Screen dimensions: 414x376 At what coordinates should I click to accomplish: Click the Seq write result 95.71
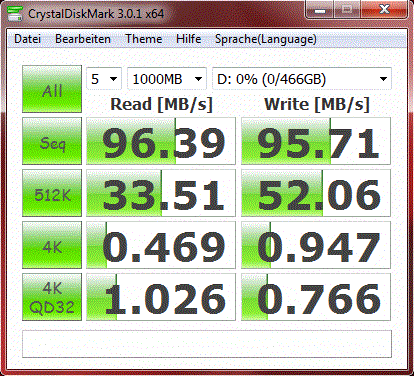pyautogui.click(x=316, y=141)
